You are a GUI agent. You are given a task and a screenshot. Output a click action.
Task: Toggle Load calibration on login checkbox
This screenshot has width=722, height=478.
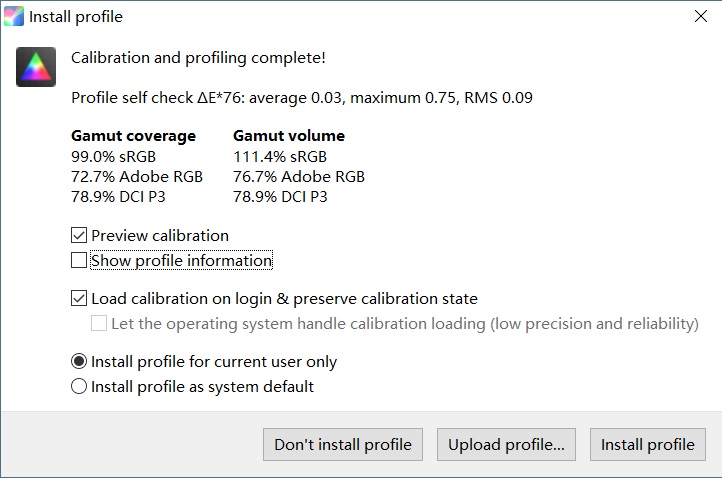click(x=79, y=298)
